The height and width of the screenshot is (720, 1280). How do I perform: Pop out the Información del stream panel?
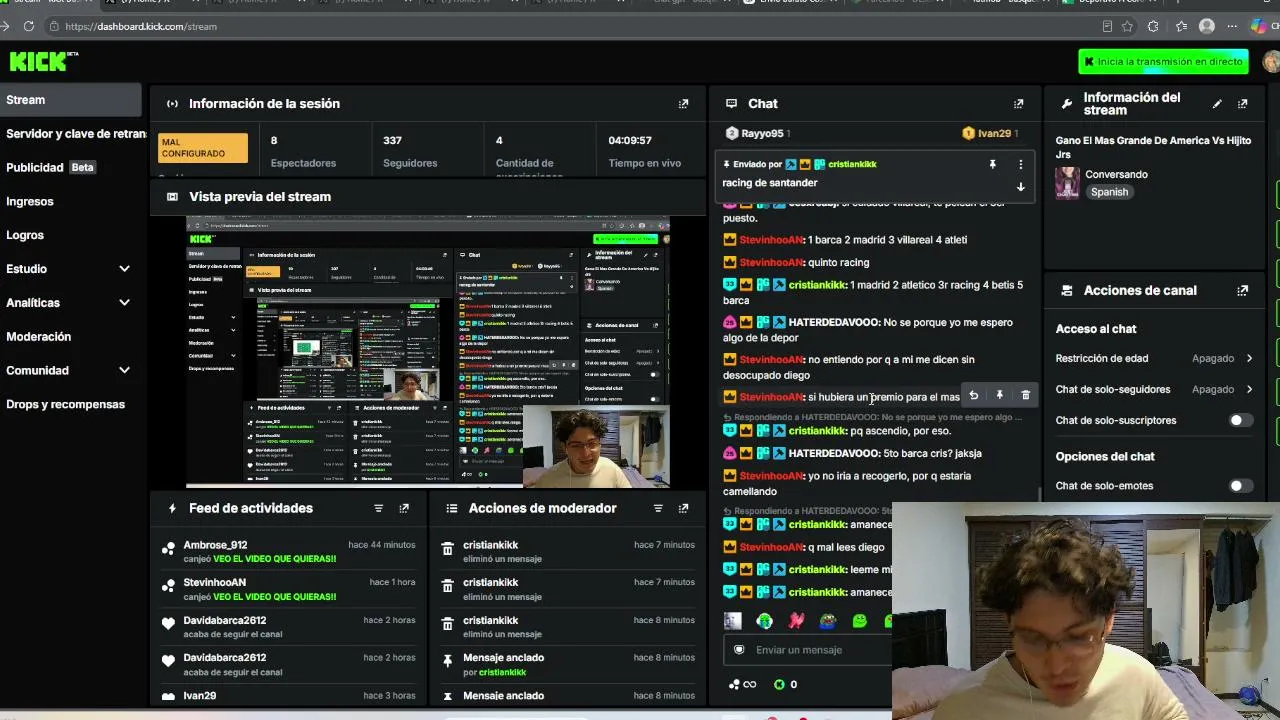1242,104
